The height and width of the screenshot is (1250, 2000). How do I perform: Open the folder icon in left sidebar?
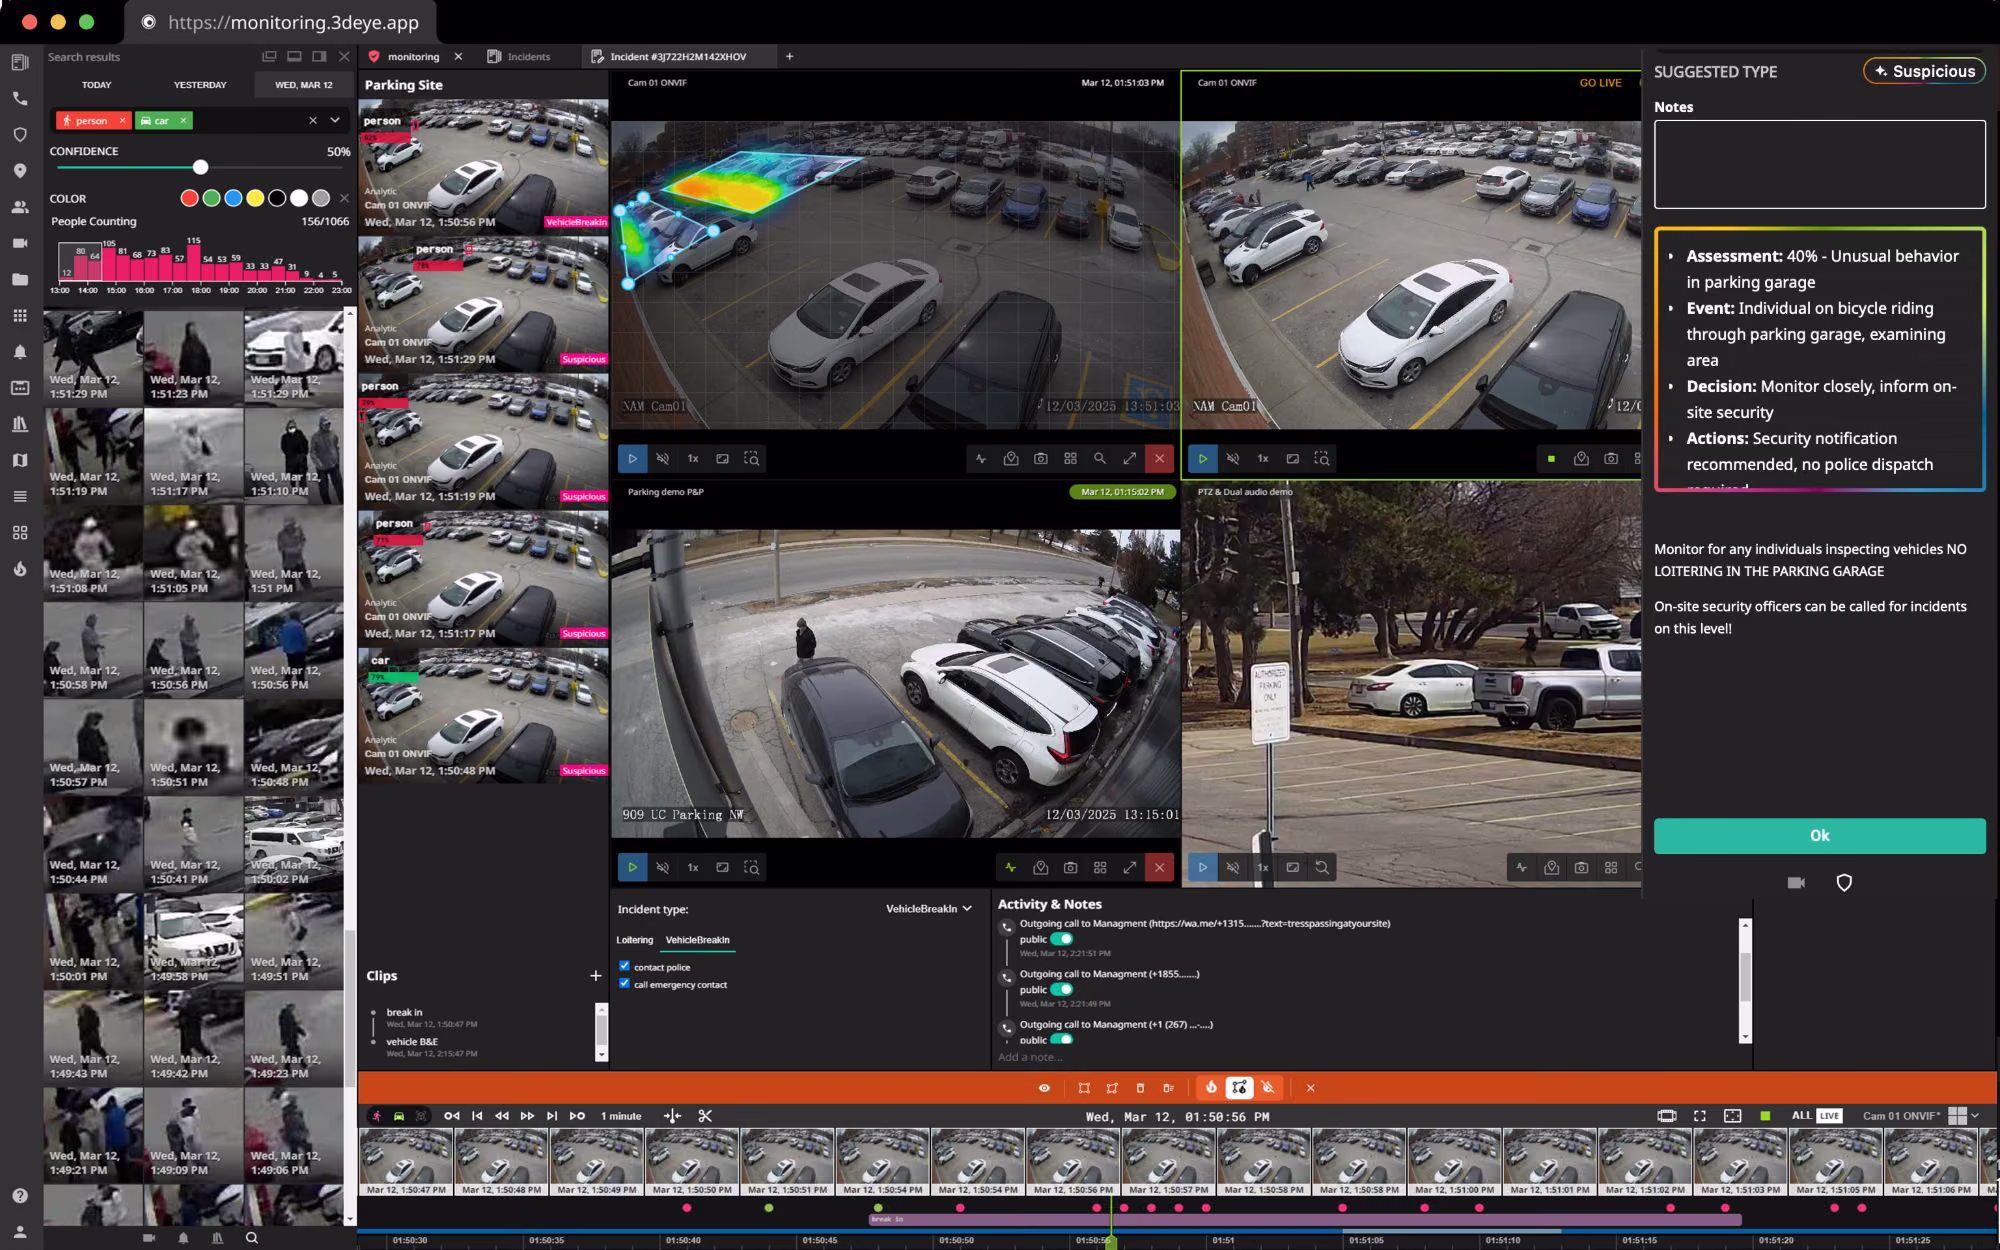pyautogui.click(x=20, y=280)
